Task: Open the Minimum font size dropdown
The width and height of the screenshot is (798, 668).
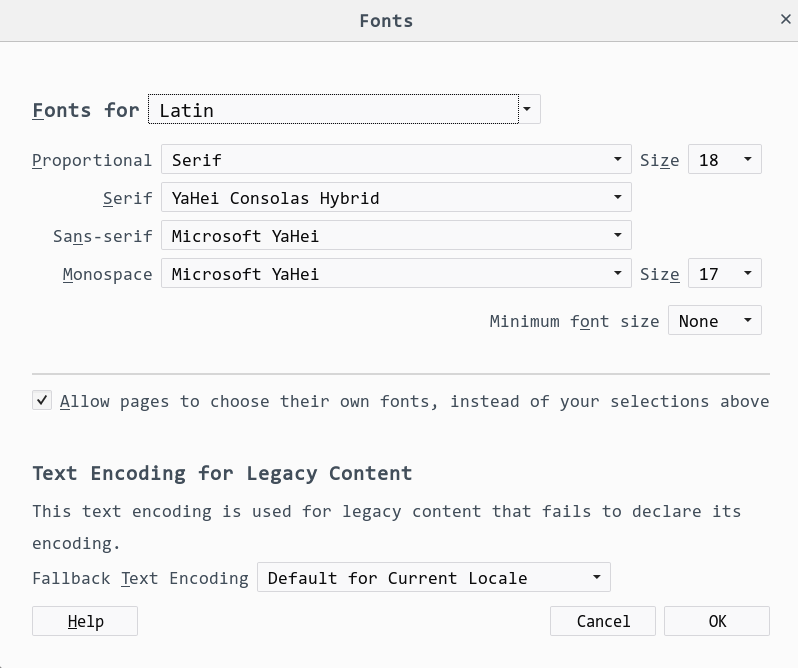Action: (x=715, y=320)
